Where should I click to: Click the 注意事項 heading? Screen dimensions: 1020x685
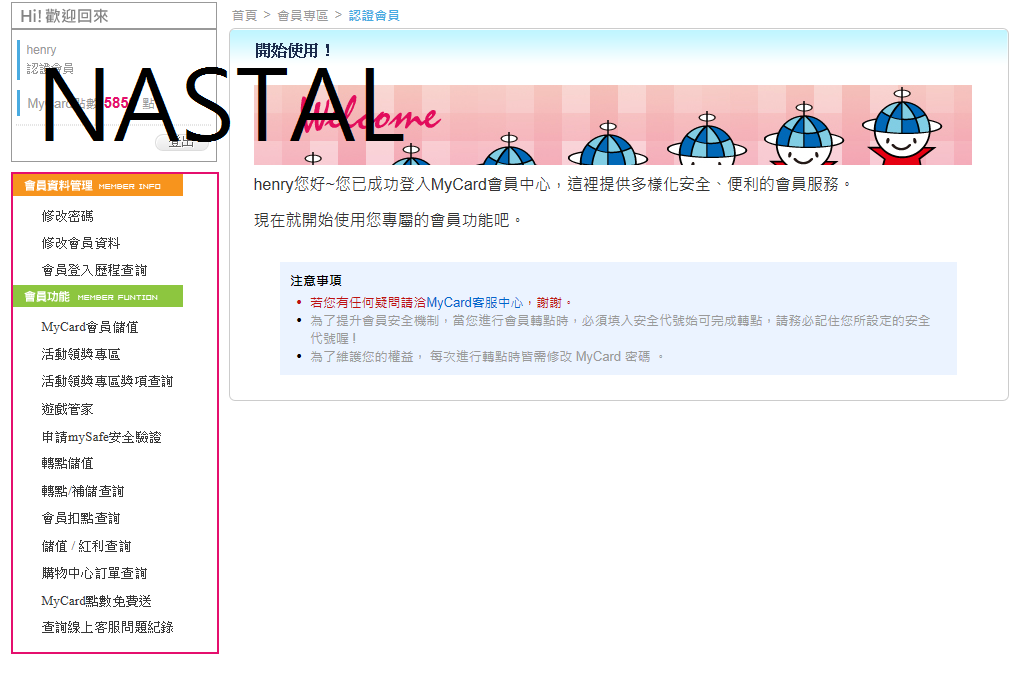316,281
